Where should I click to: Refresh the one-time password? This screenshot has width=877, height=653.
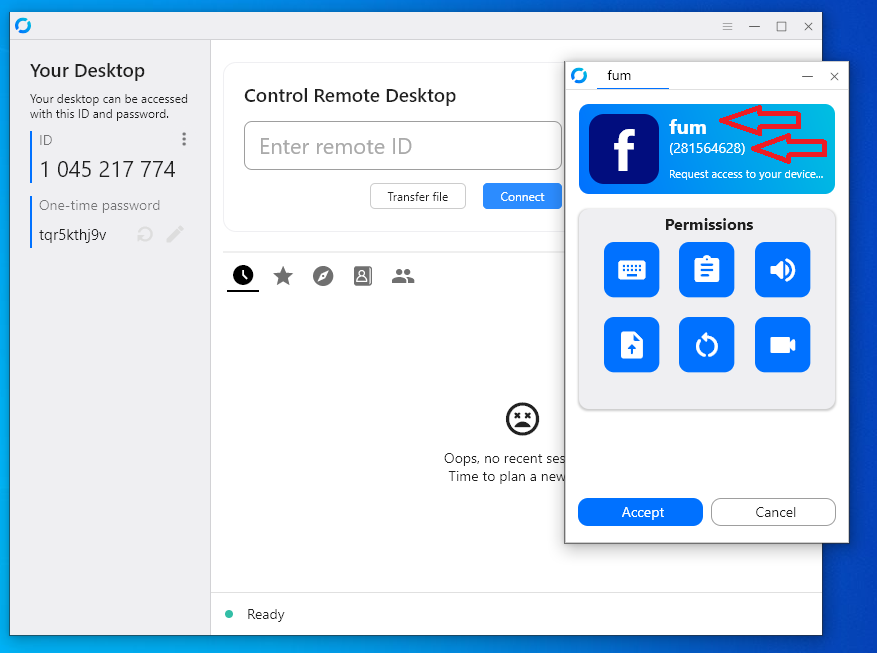pos(145,234)
